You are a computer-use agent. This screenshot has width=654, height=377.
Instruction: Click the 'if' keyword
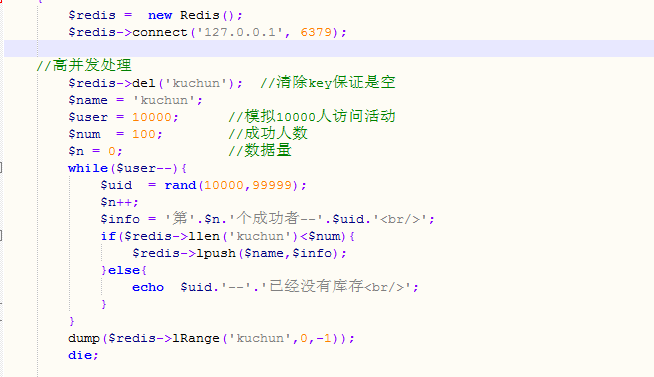(x=108, y=236)
